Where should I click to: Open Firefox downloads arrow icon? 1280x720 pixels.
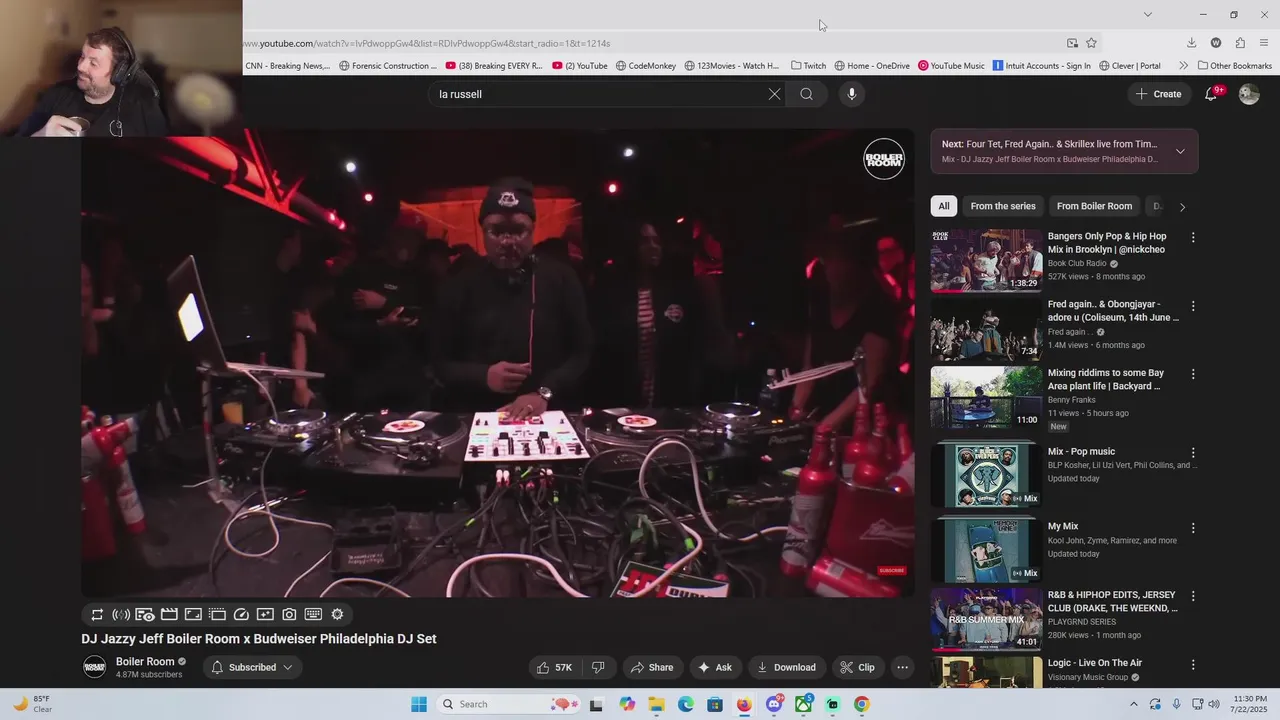(x=1191, y=43)
